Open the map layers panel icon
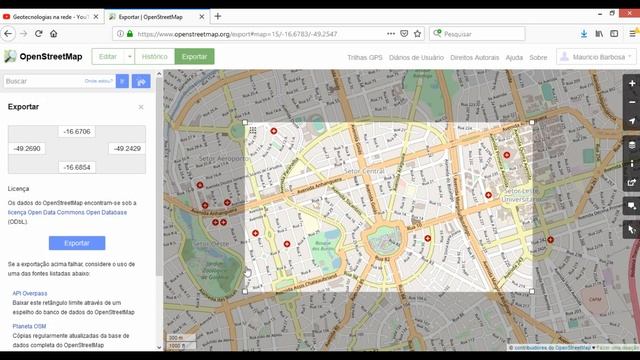The image size is (640, 360). [x=632, y=145]
